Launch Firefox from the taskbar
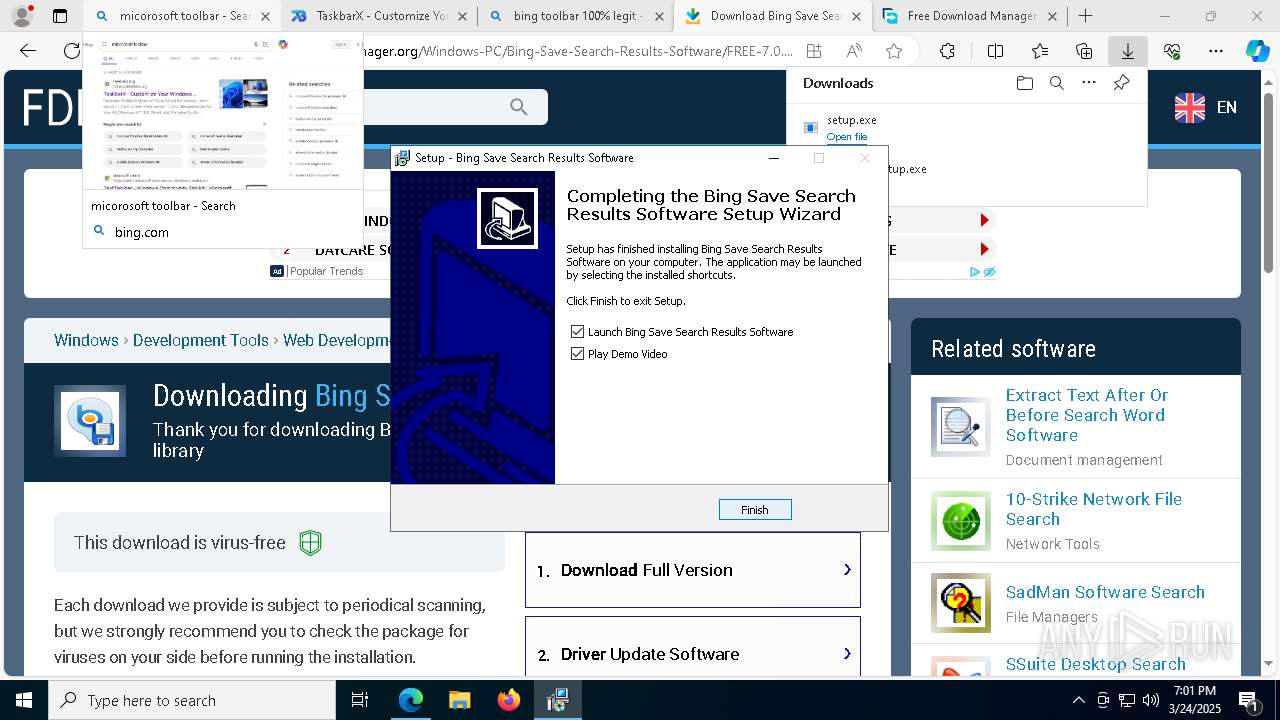 509,700
